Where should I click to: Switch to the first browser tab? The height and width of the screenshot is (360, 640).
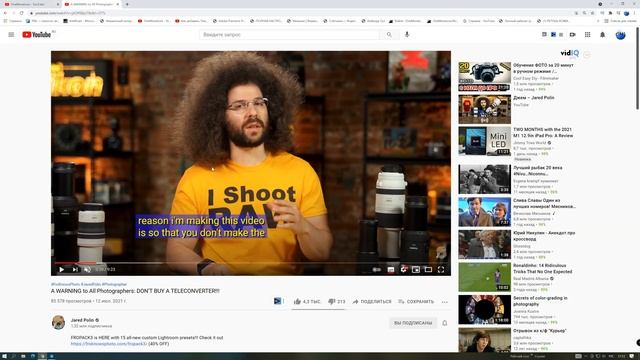(31, 4)
